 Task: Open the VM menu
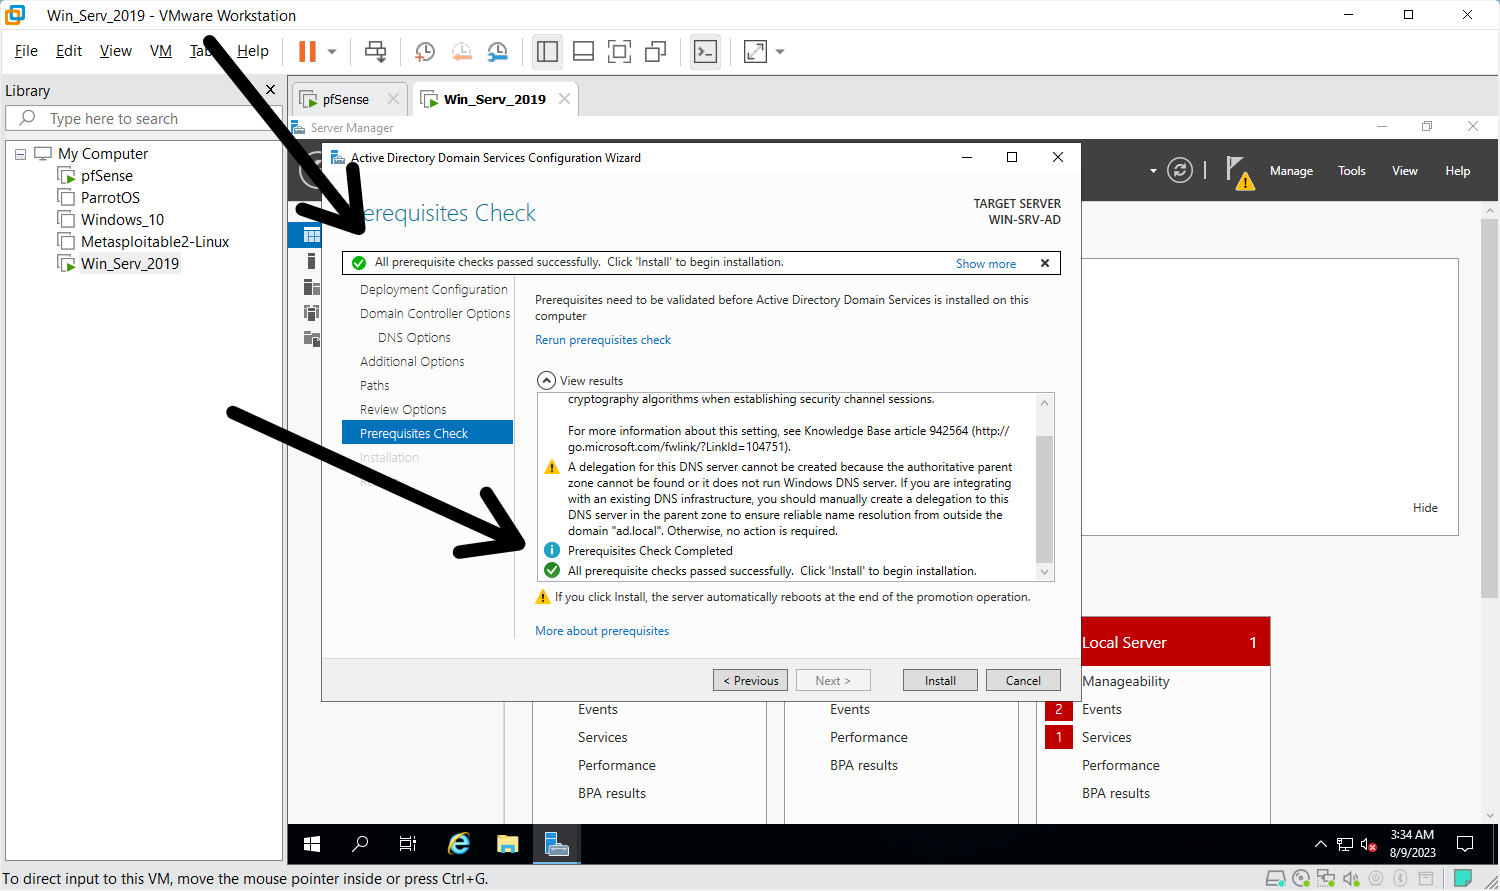click(x=161, y=51)
